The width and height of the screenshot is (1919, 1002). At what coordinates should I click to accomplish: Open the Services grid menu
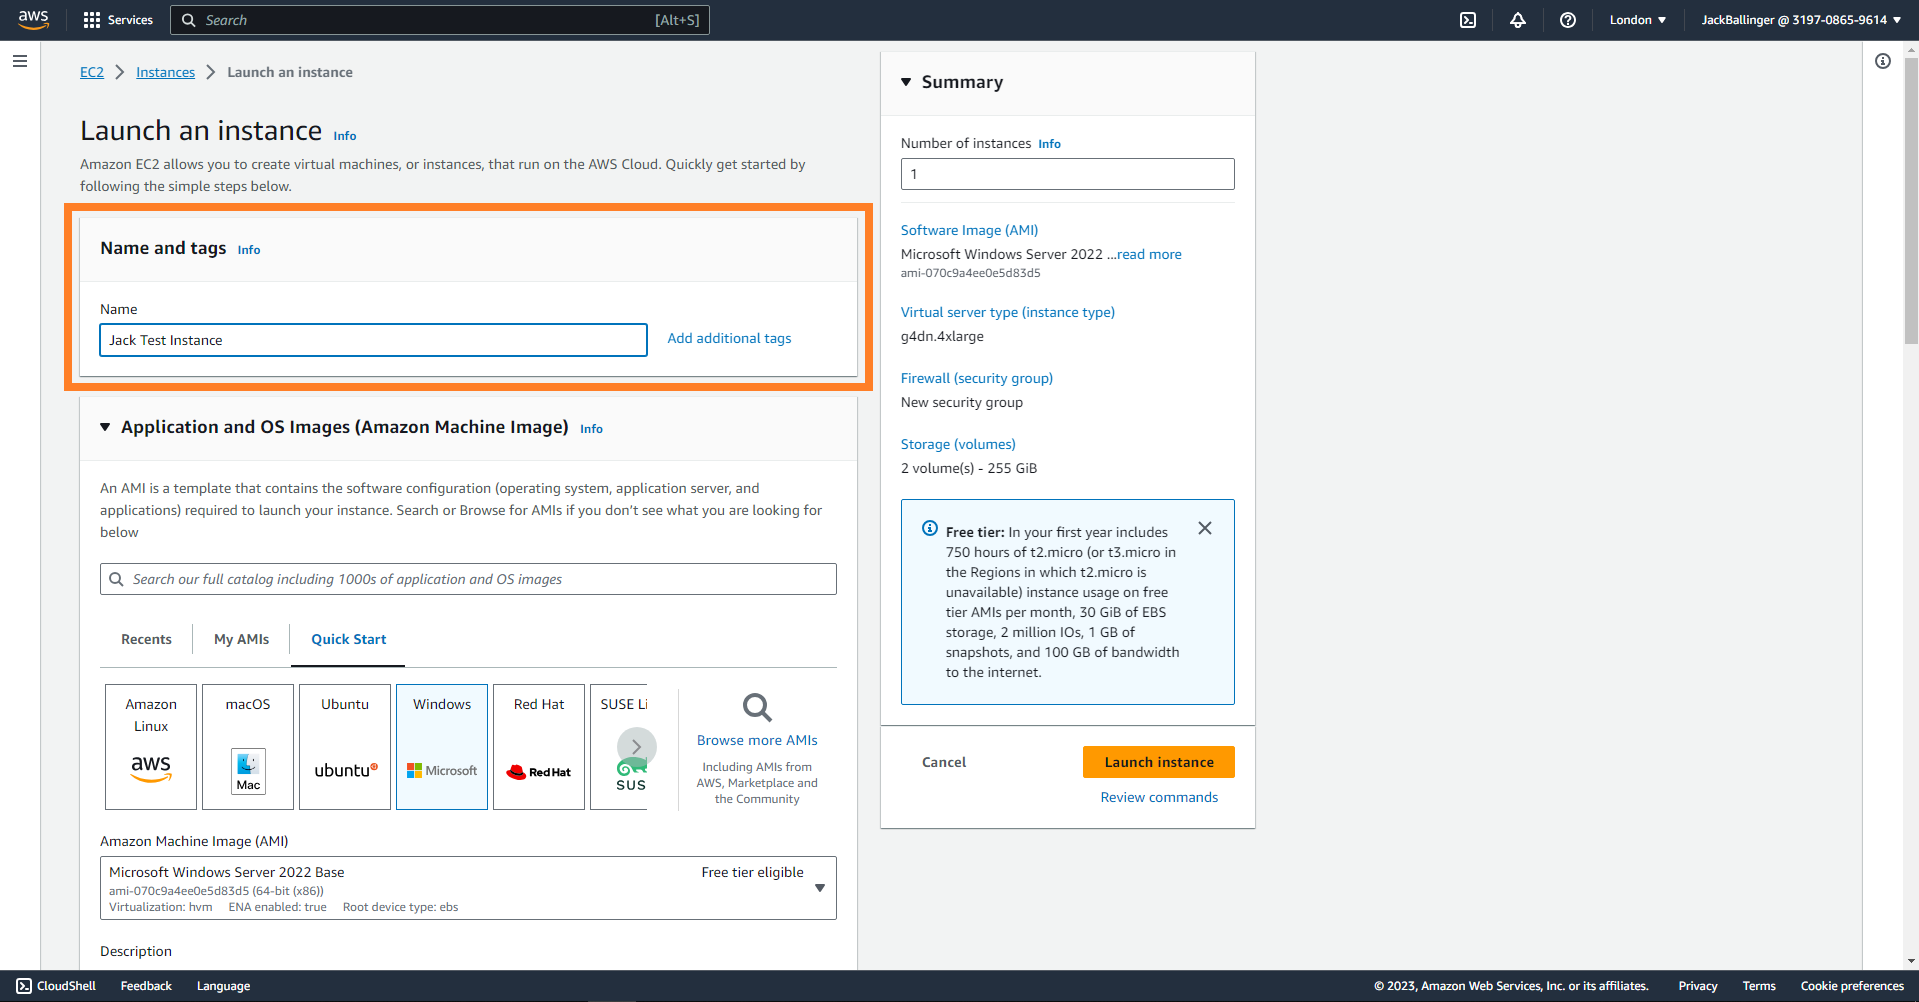[x=118, y=20]
